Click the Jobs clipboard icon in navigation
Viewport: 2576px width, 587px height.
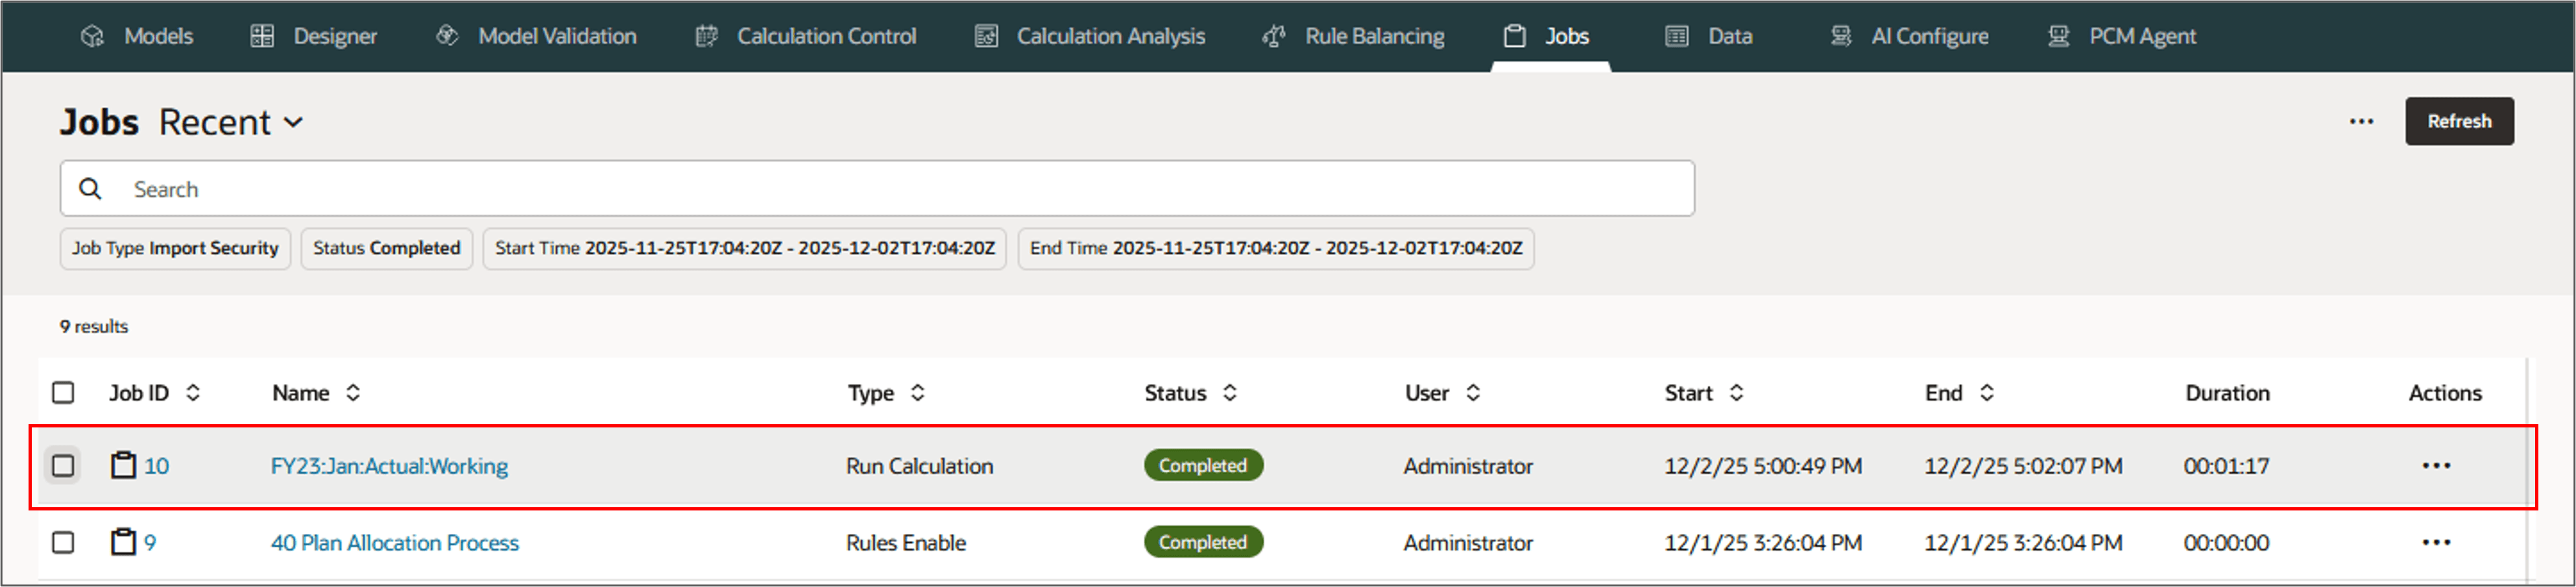[1515, 36]
